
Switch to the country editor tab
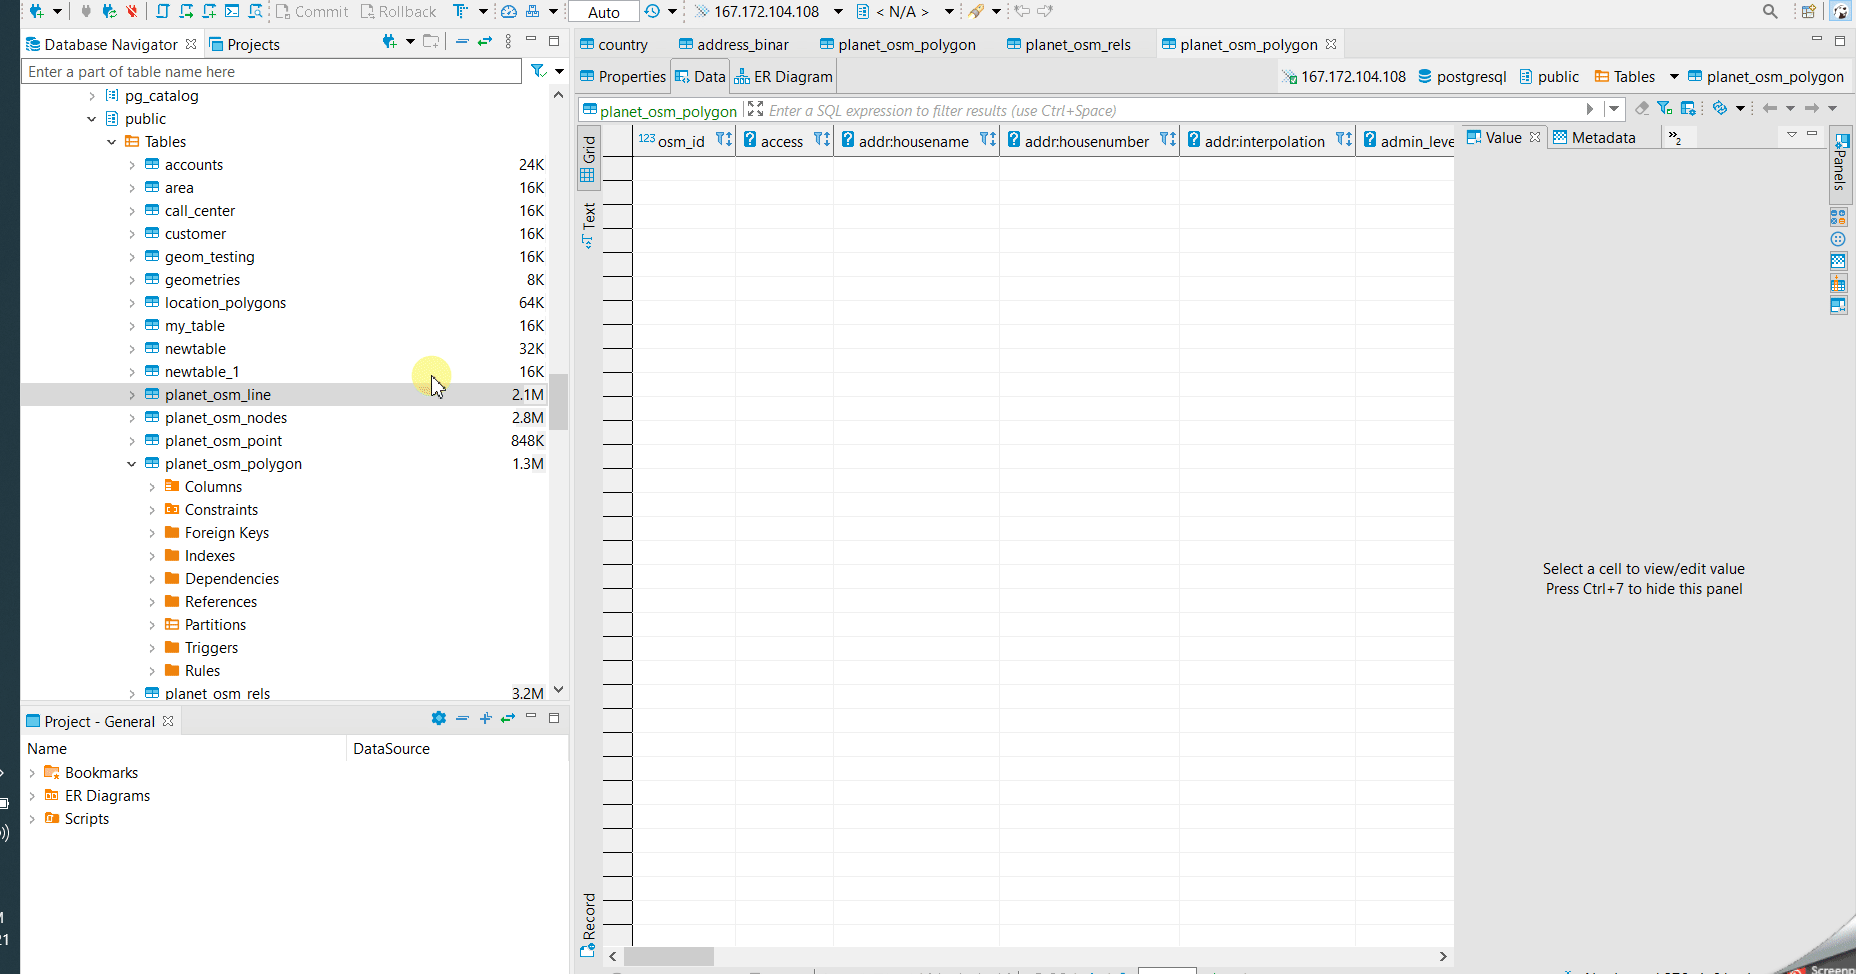[614, 44]
